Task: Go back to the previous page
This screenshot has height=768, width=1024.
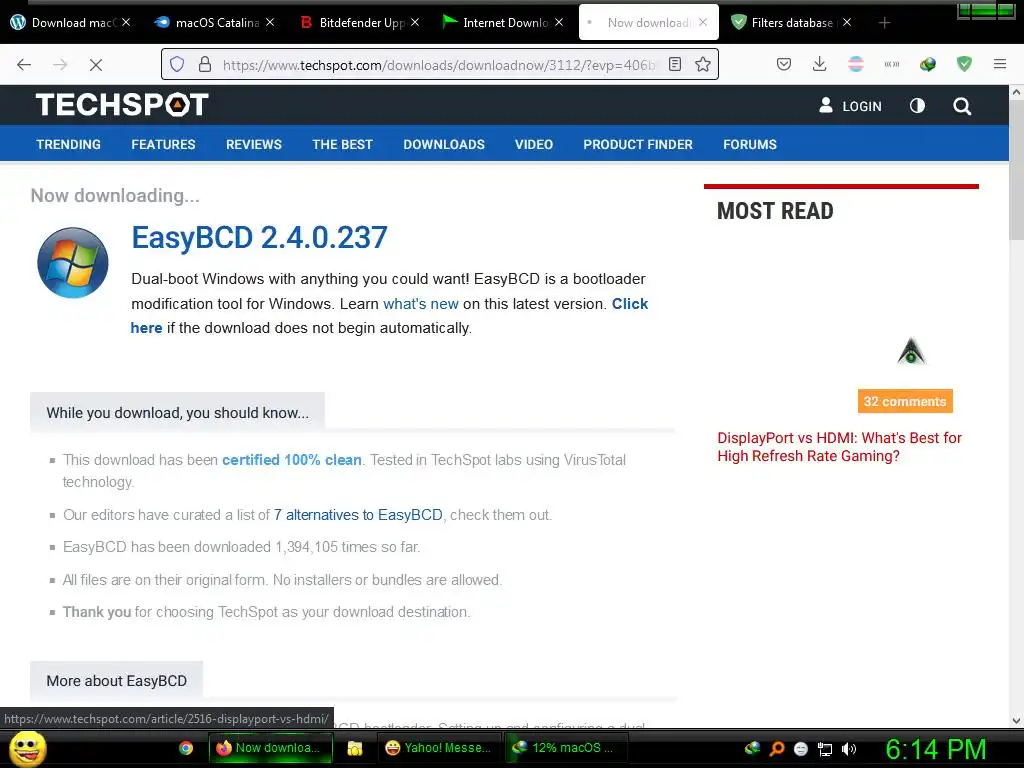Action: [x=24, y=64]
